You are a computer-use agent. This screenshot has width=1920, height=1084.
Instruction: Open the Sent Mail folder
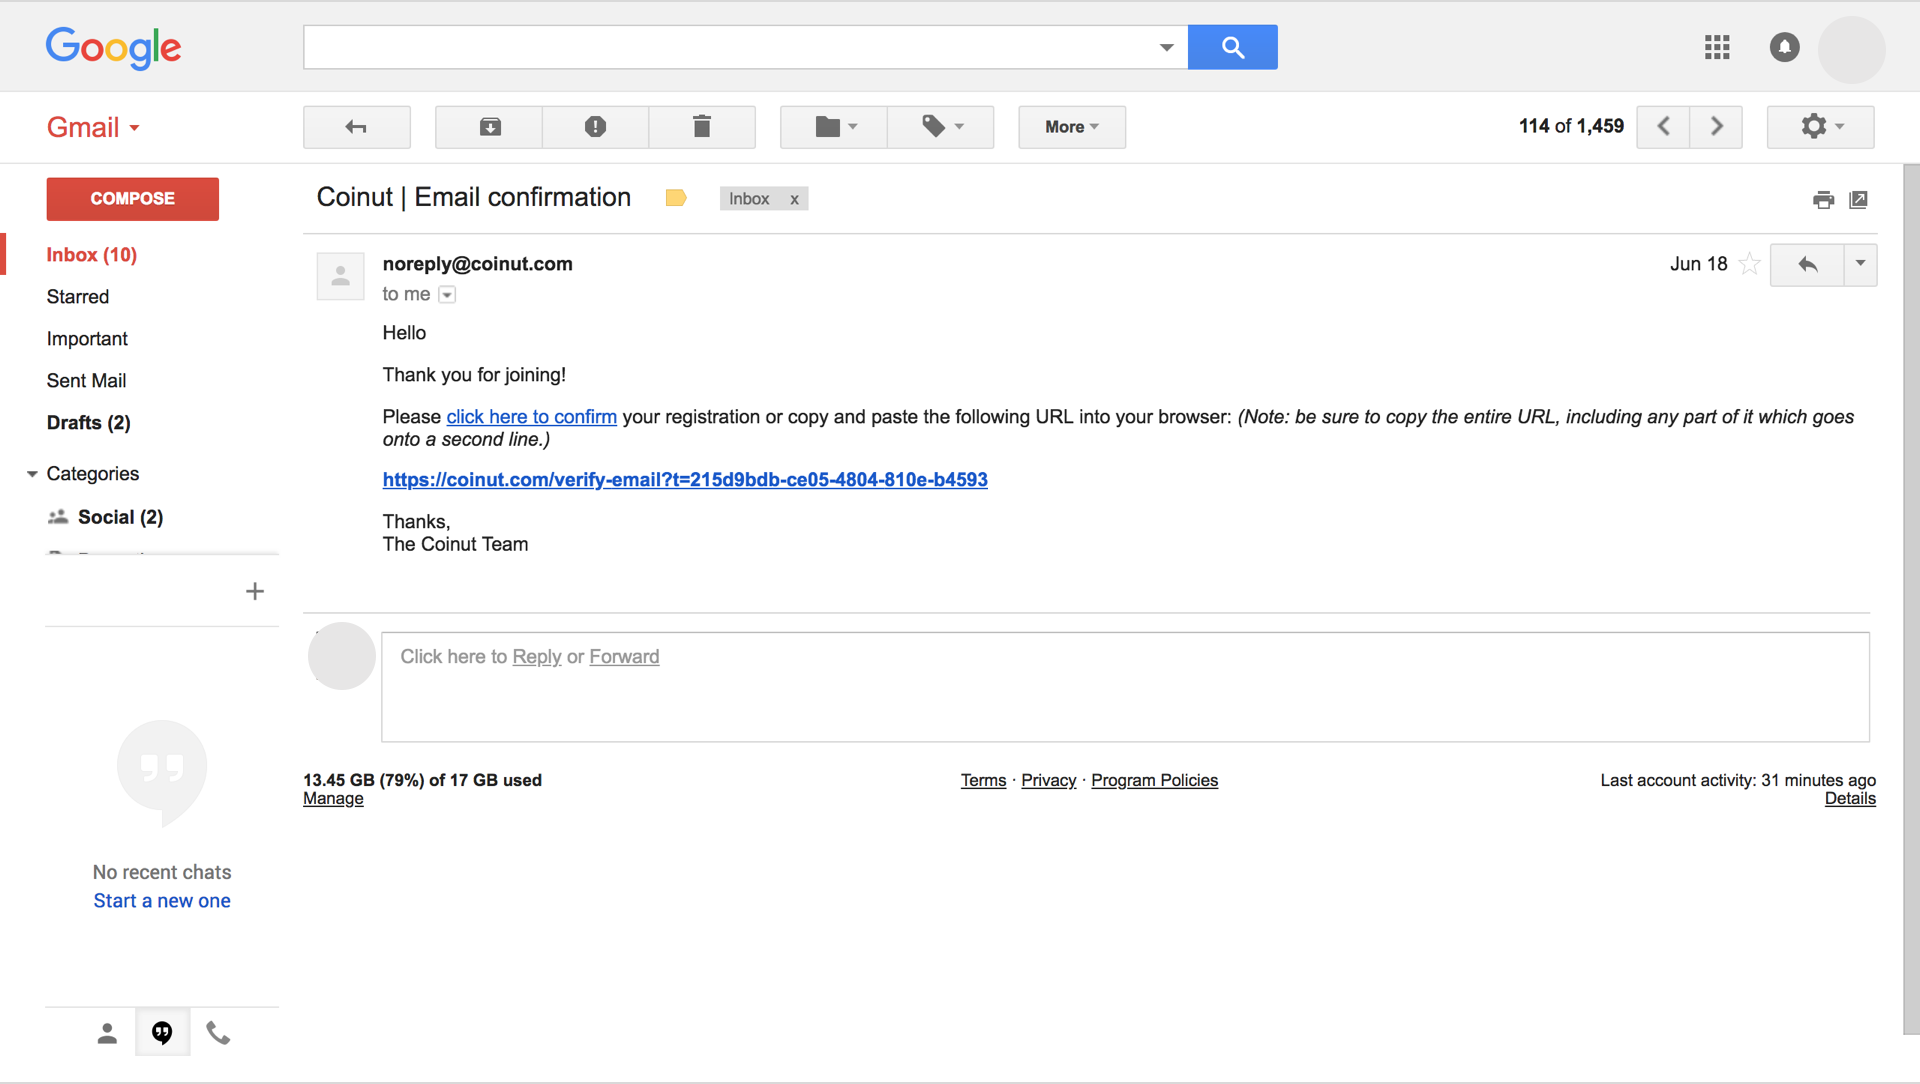tap(86, 381)
